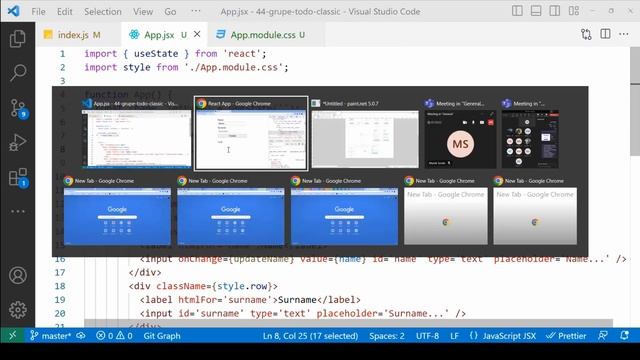The width and height of the screenshot is (640, 360).
Task: Open the Run and Debug view
Action: 18,142
